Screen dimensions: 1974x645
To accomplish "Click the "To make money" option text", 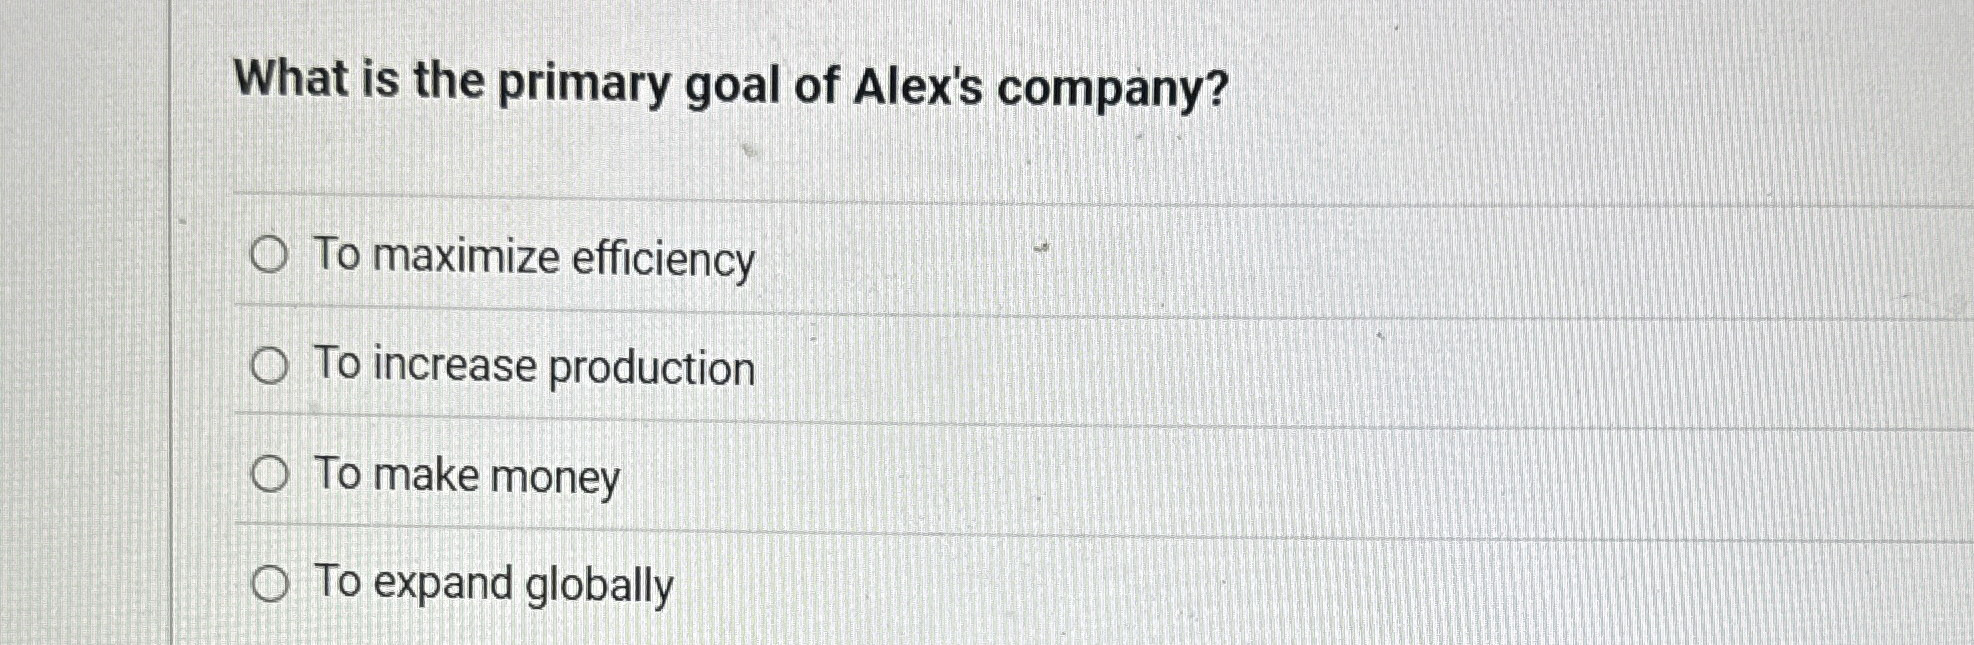I will 466,476.
